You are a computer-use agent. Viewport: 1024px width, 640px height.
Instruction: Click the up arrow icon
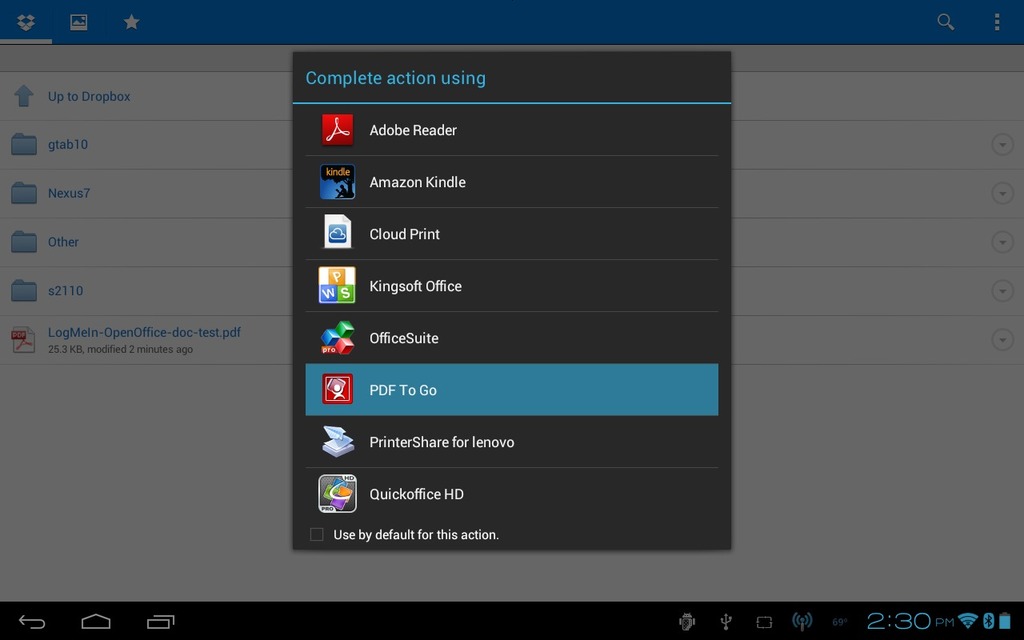pyautogui.click(x=24, y=95)
